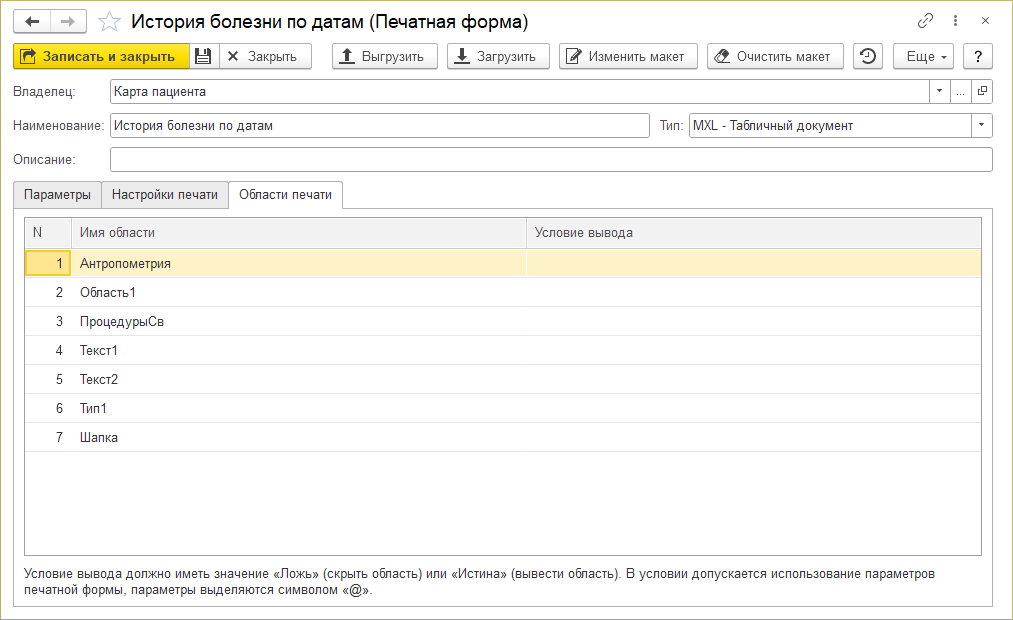Click the Очистить макет button
The height and width of the screenshot is (620, 1013).
tap(774, 57)
